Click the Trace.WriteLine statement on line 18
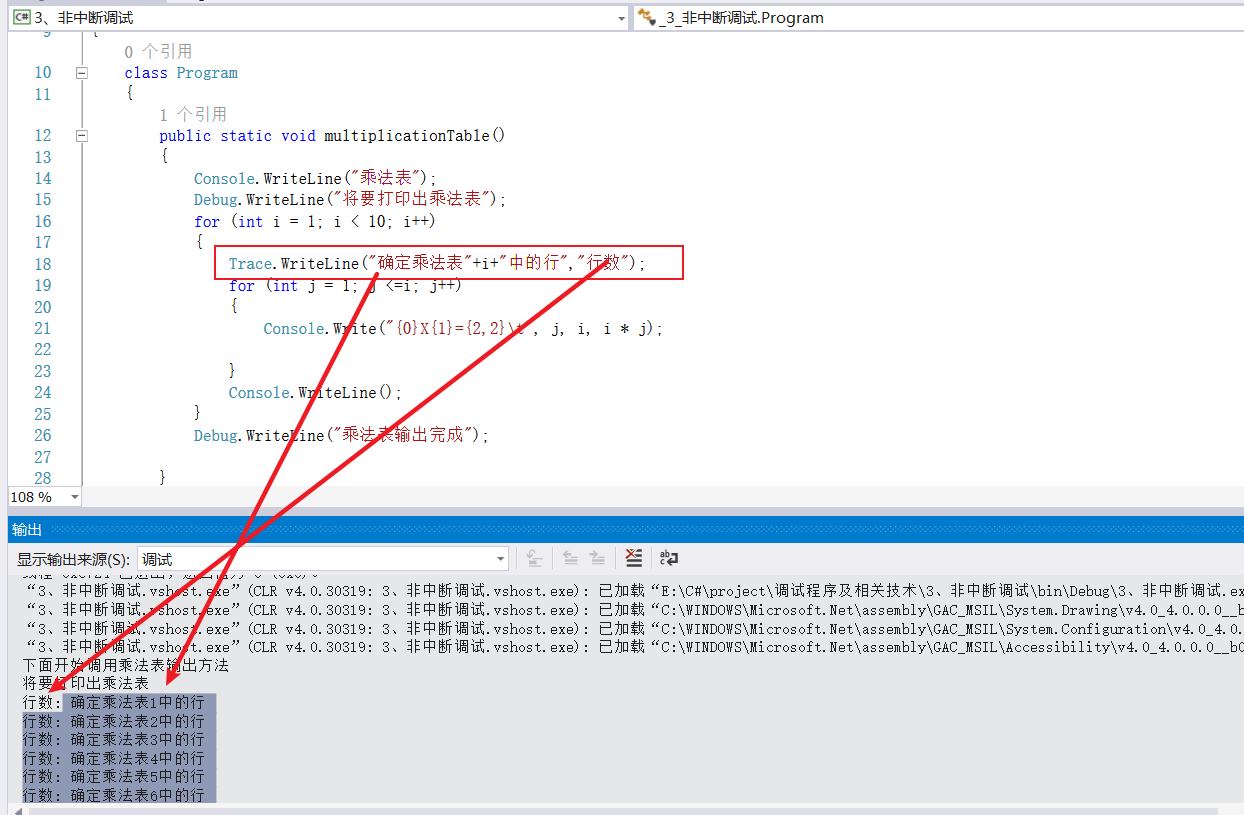The height and width of the screenshot is (815, 1244). (x=438, y=264)
